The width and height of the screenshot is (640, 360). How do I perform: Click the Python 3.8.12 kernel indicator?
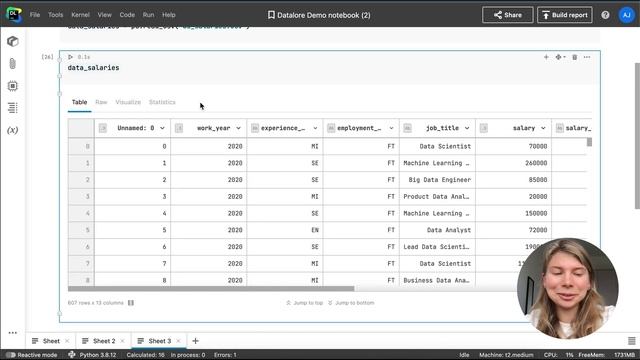click(x=93, y=355)
